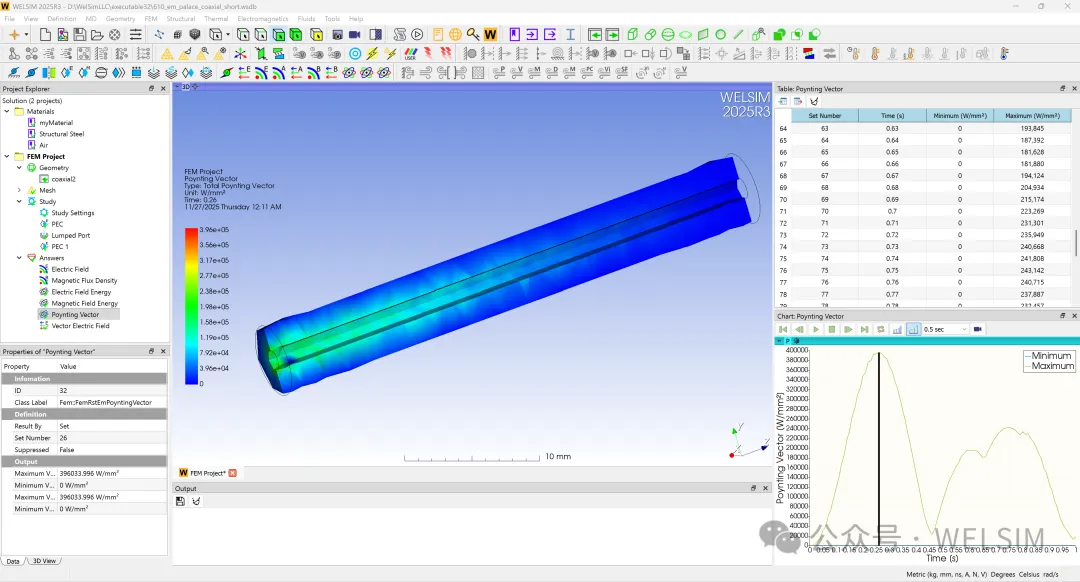
Task: Select Magnetic Flux Density in the tree
Action: [84, 280]
